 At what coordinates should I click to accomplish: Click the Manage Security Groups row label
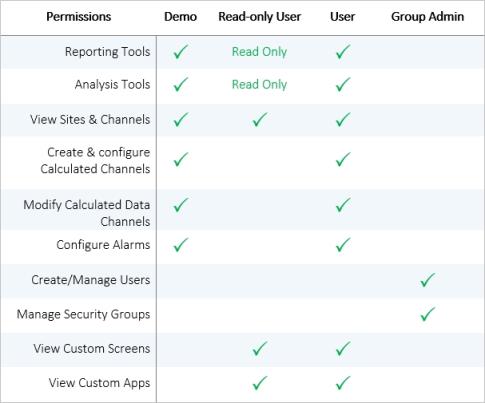click(x=83, y=314)
